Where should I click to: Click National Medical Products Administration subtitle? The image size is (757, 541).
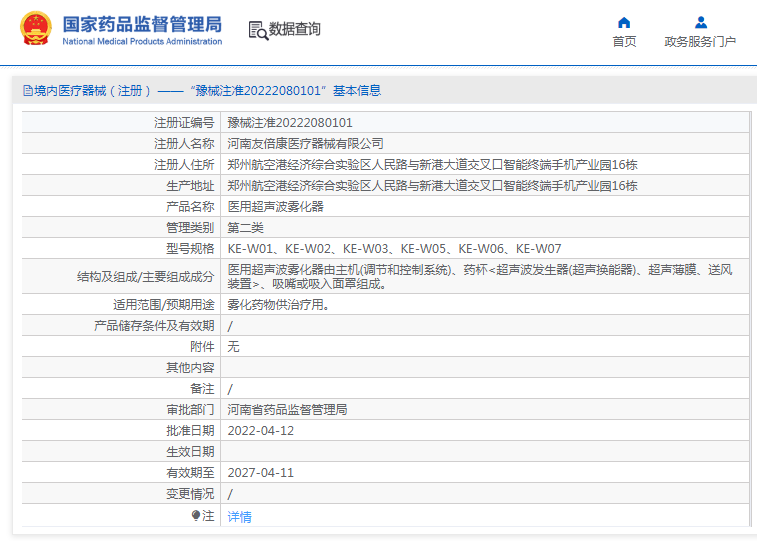pos(142,42)
